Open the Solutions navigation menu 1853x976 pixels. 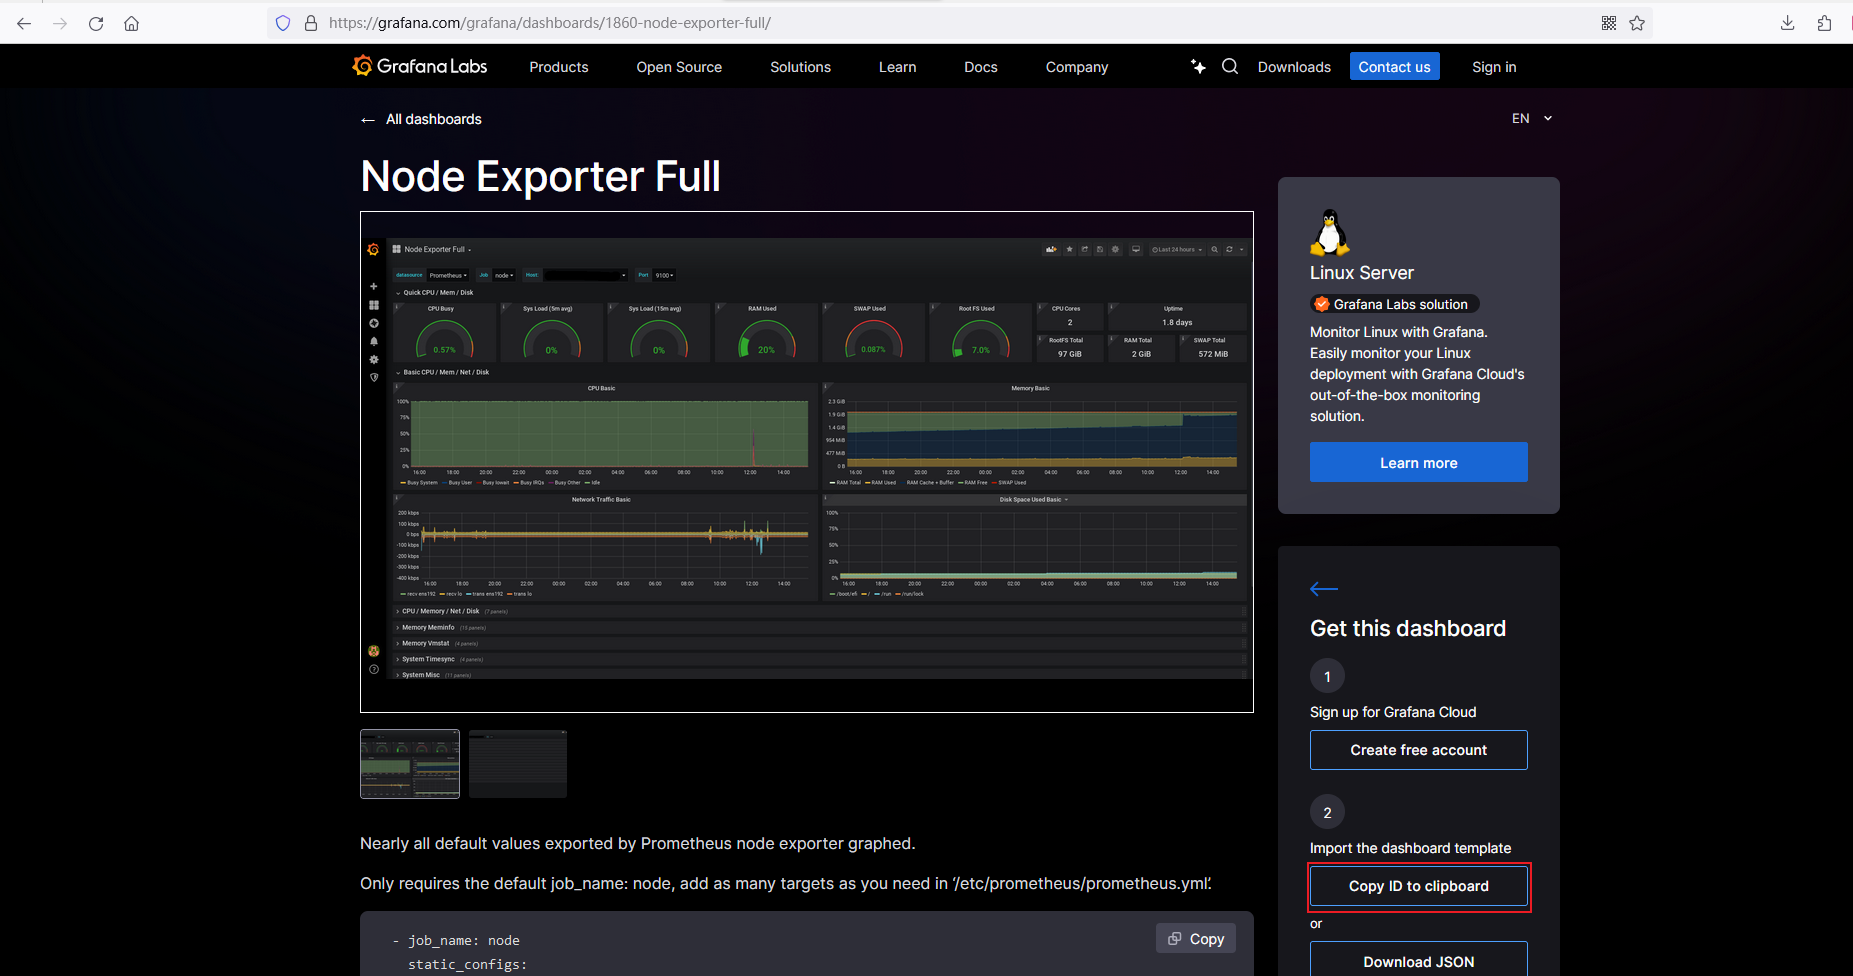(x=800, y=67)
